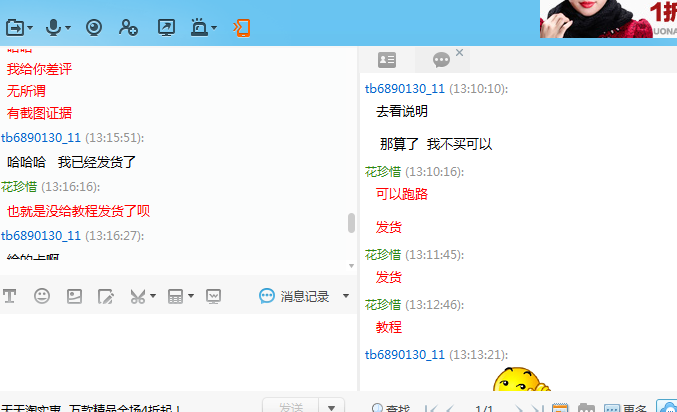The image size is (677, 412).
Task: Click history sender 花珍惜 at 13:11:45
Action: point(383,255)
